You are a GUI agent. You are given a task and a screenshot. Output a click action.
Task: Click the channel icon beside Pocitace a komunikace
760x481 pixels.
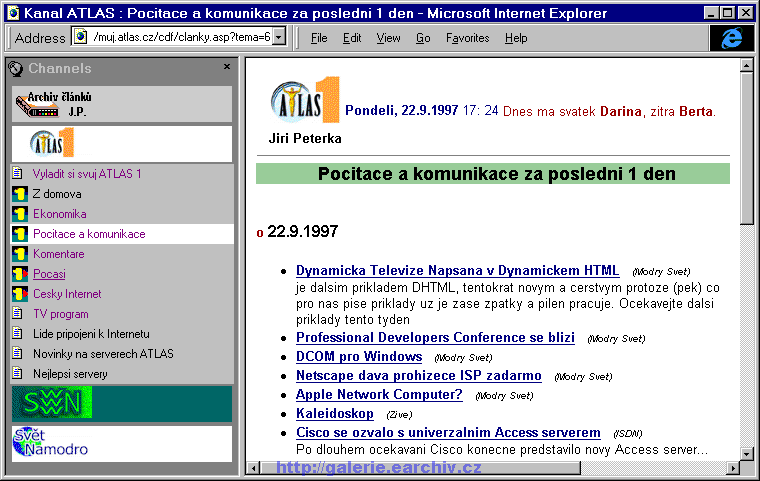coord(19,234)
